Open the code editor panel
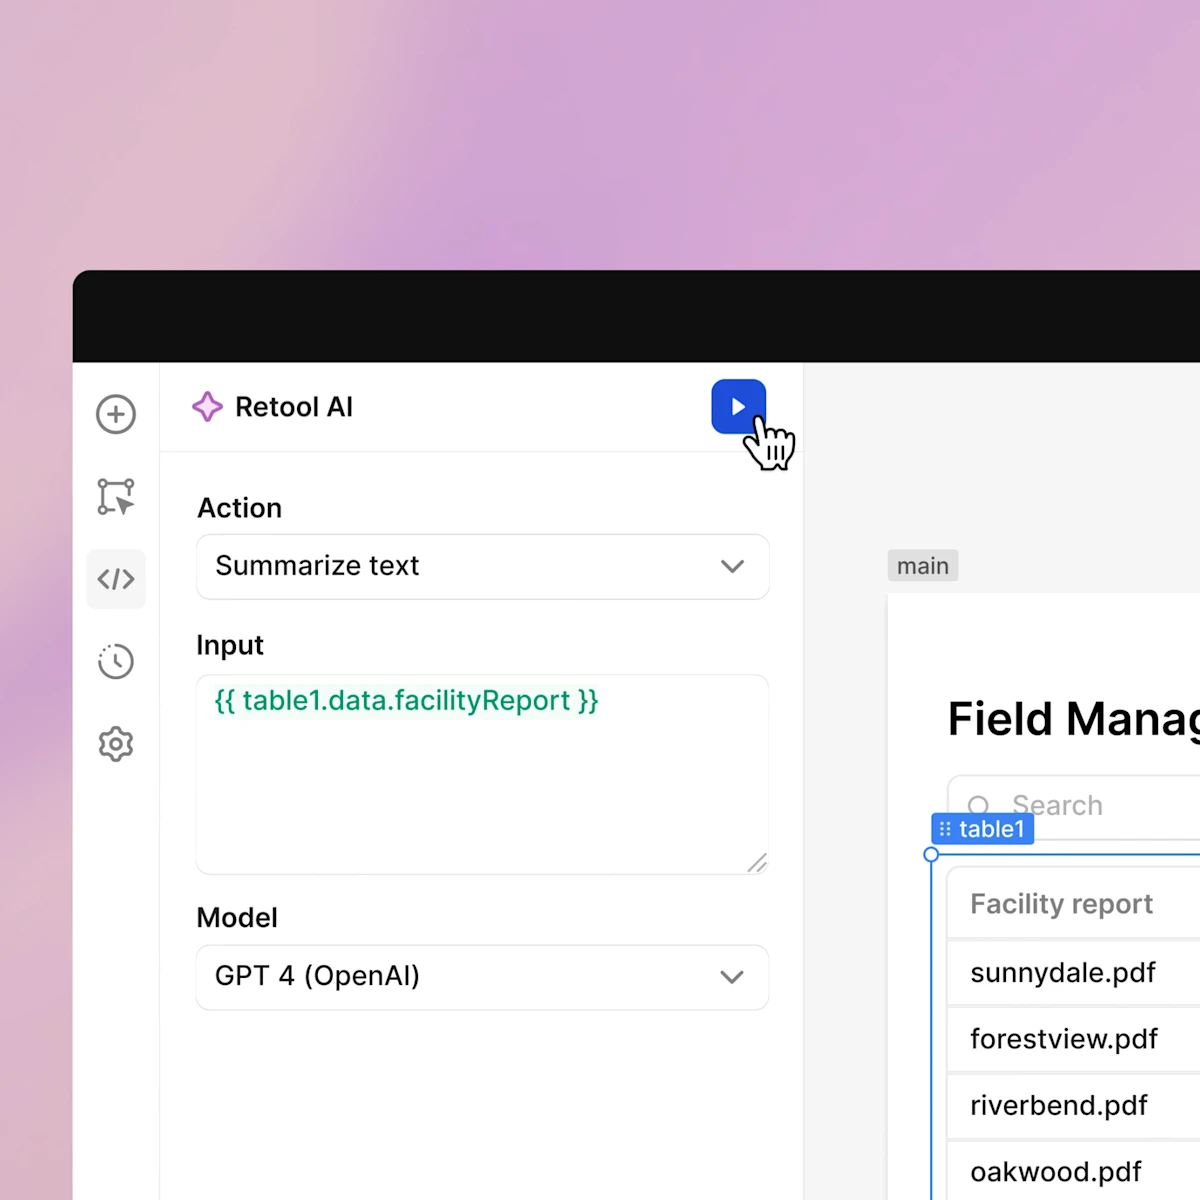Screen dimensions: 1200x1200 point(115,578)
